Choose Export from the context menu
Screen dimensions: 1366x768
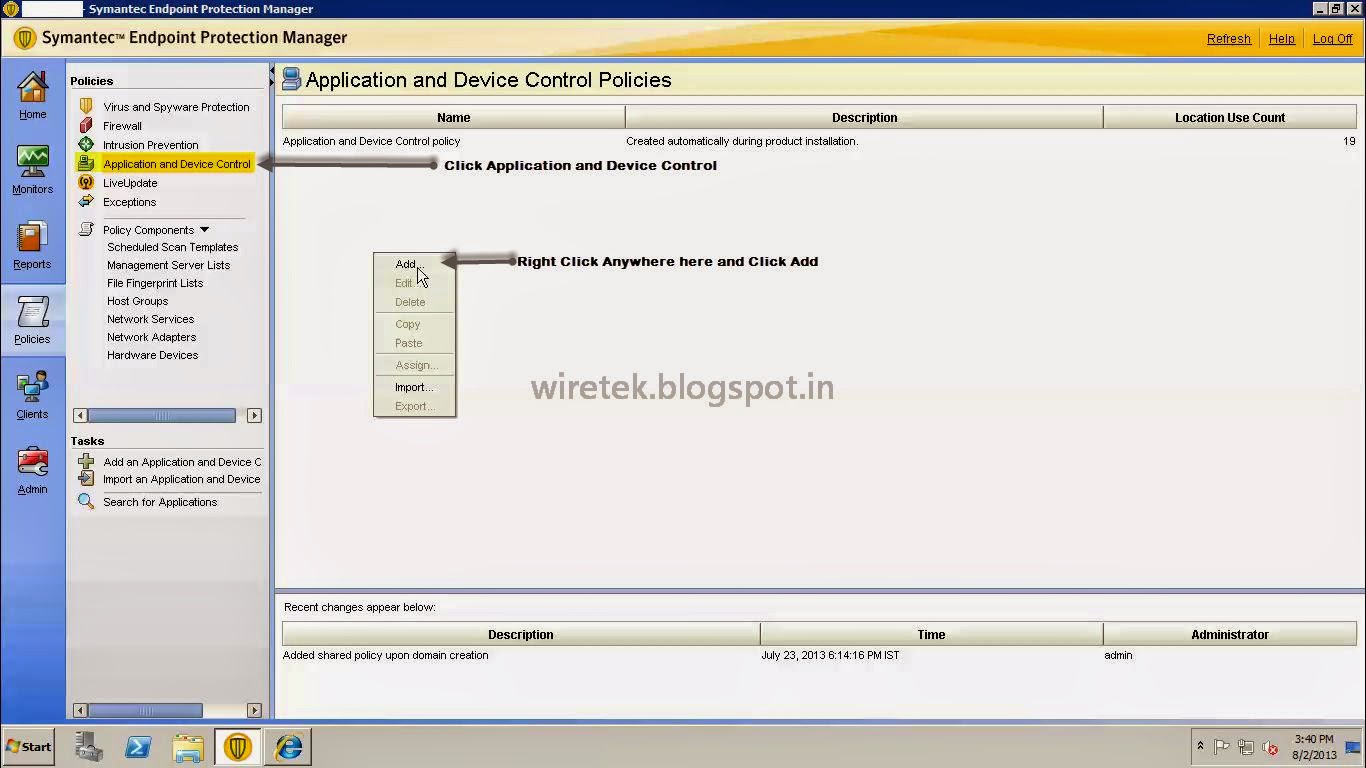tap(415, 406)
